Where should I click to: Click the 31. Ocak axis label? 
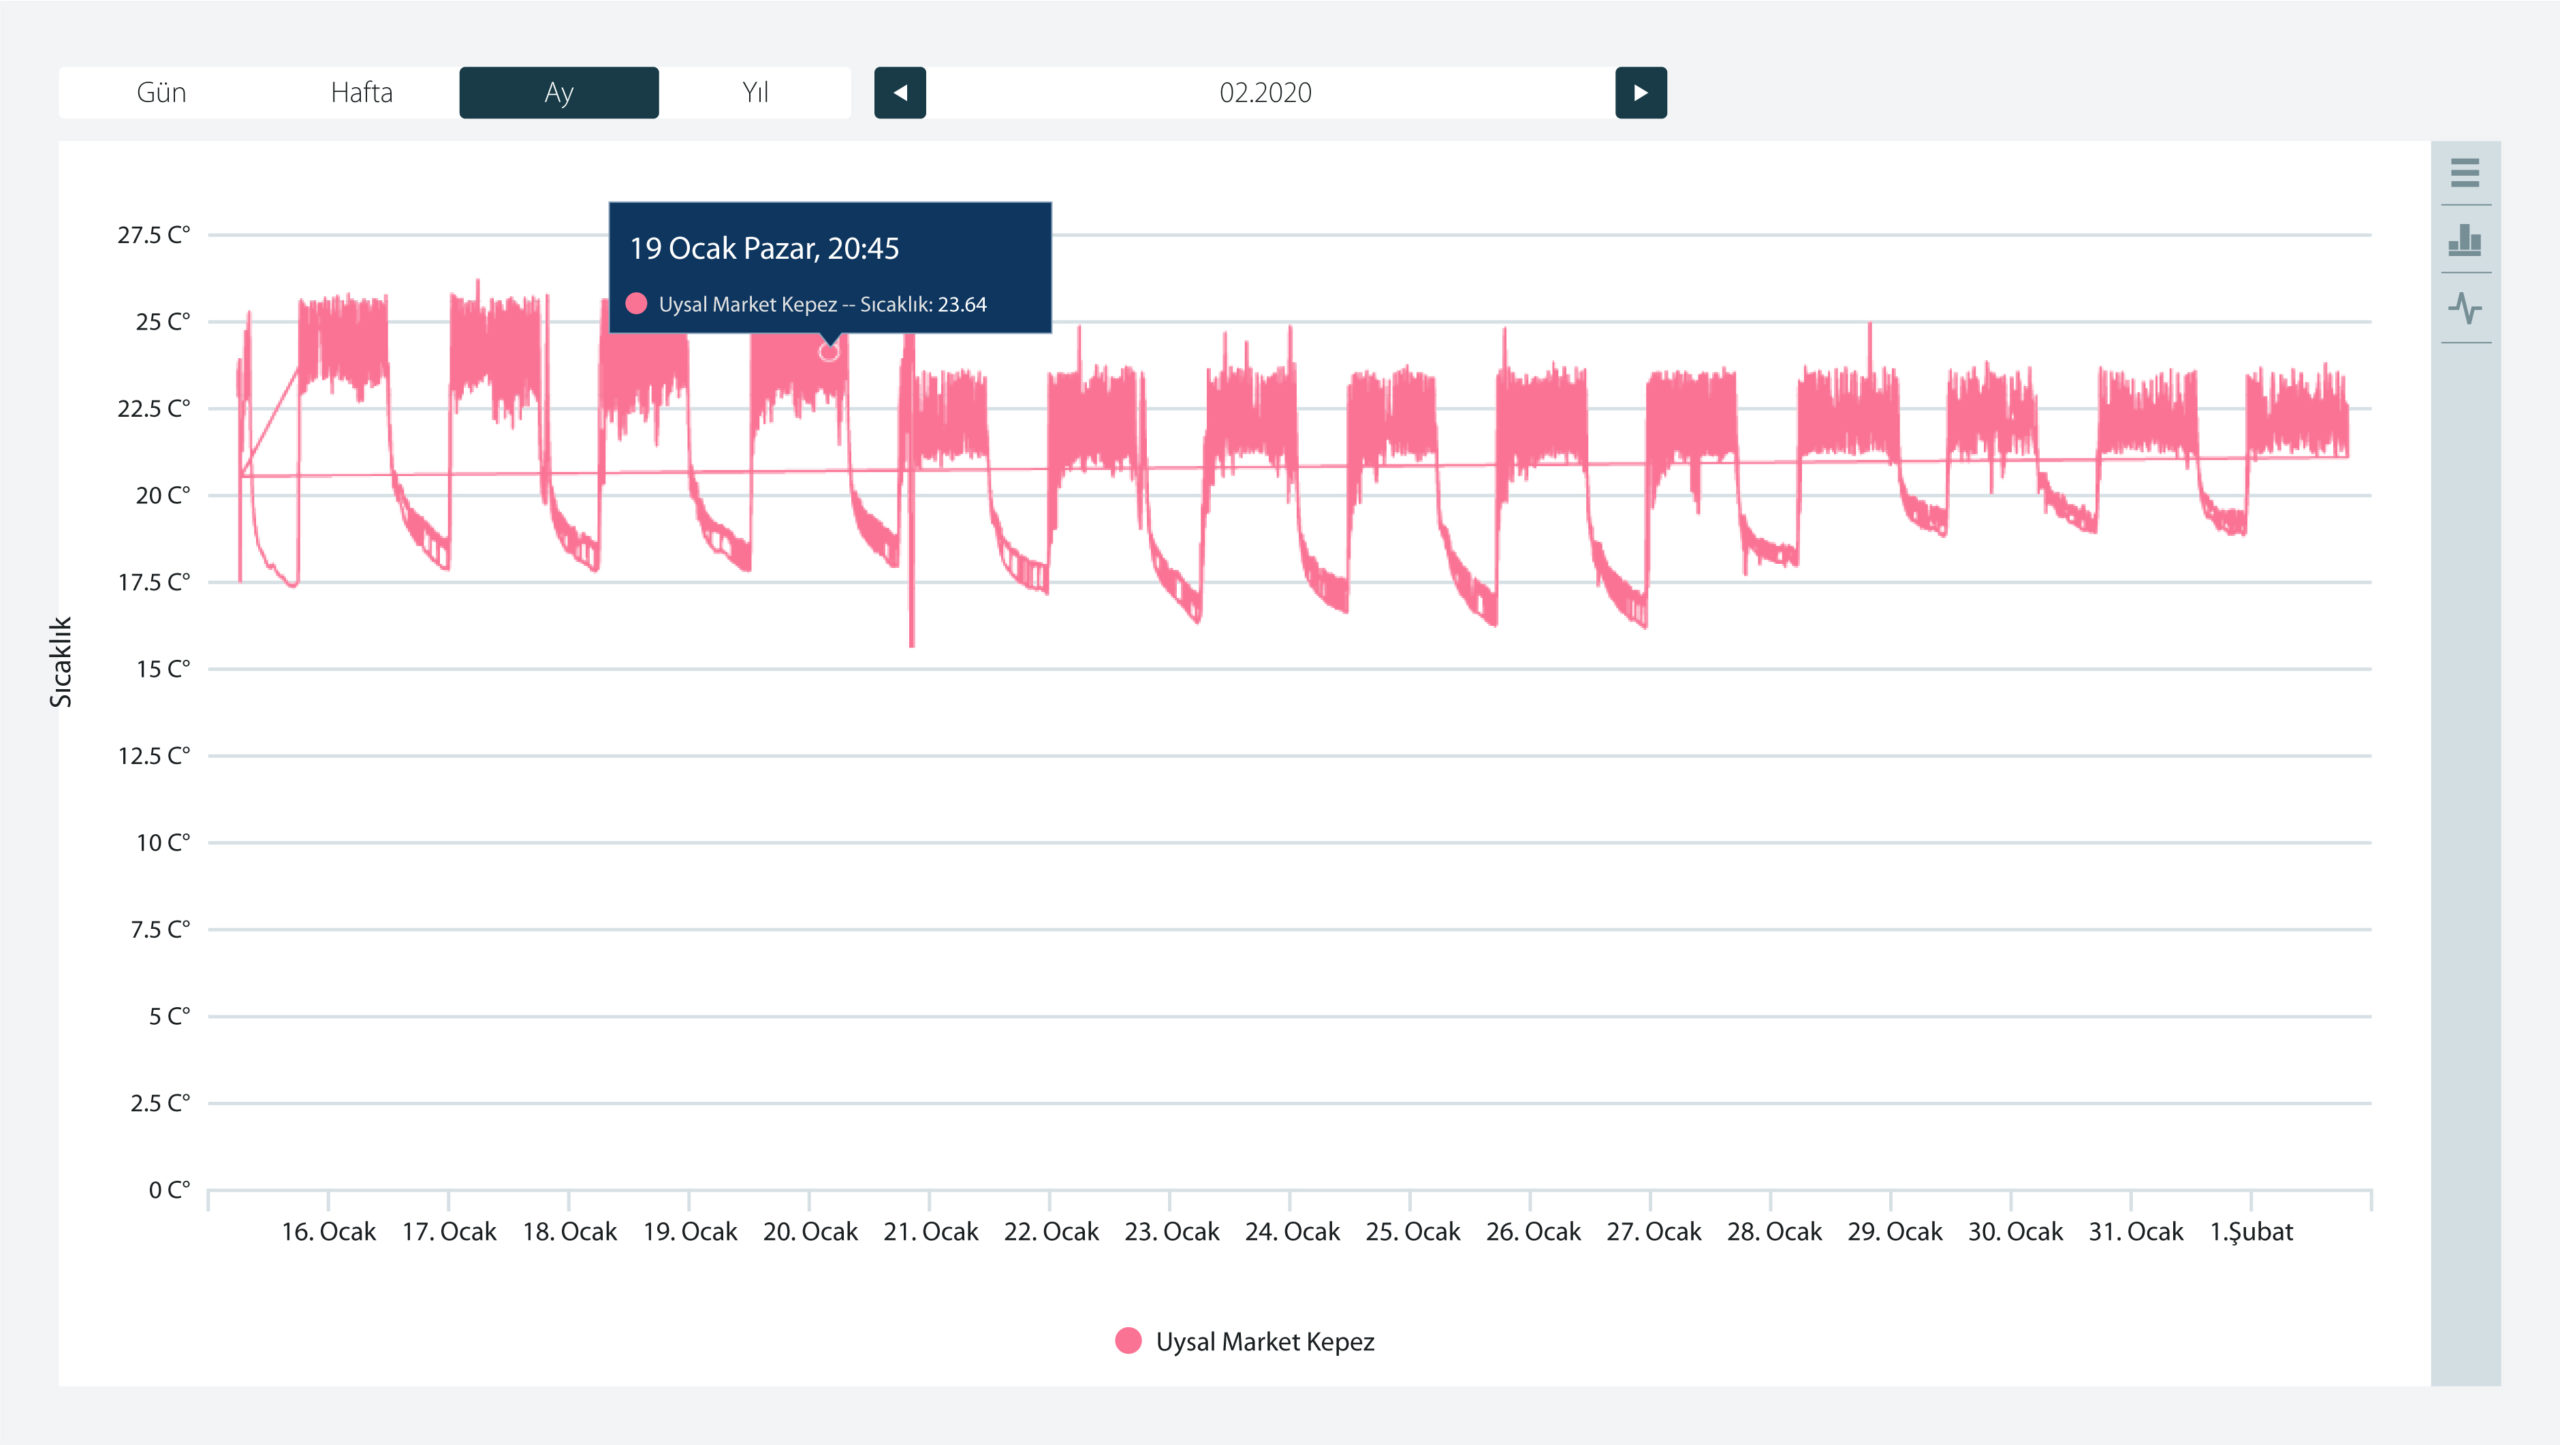[x=2135, y=1232]
